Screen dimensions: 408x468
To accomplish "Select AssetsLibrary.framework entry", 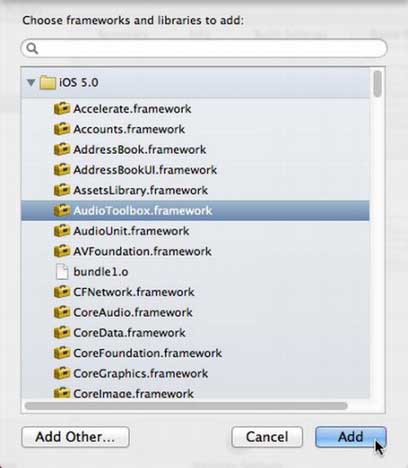I will coord(195,190).
